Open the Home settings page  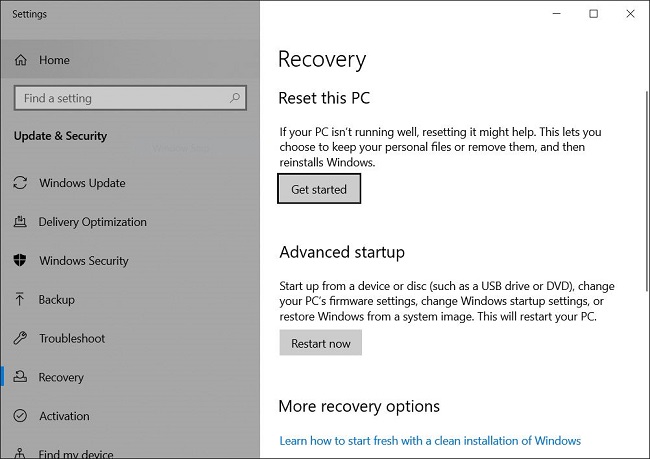130,60
